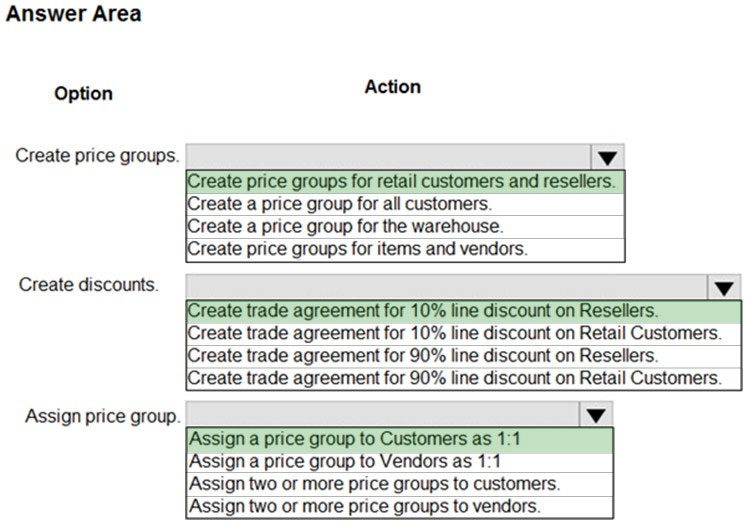Viewport: 749px width, 527px height.
Task: Click the Create price groups combo box field
Action: pos(388,157)
